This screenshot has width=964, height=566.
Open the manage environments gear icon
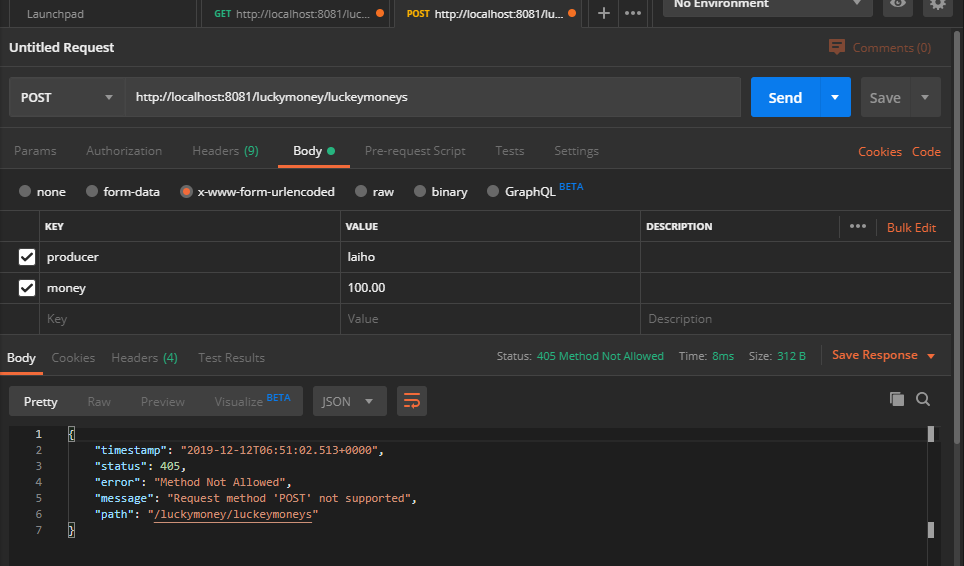(x=938, y=5)
